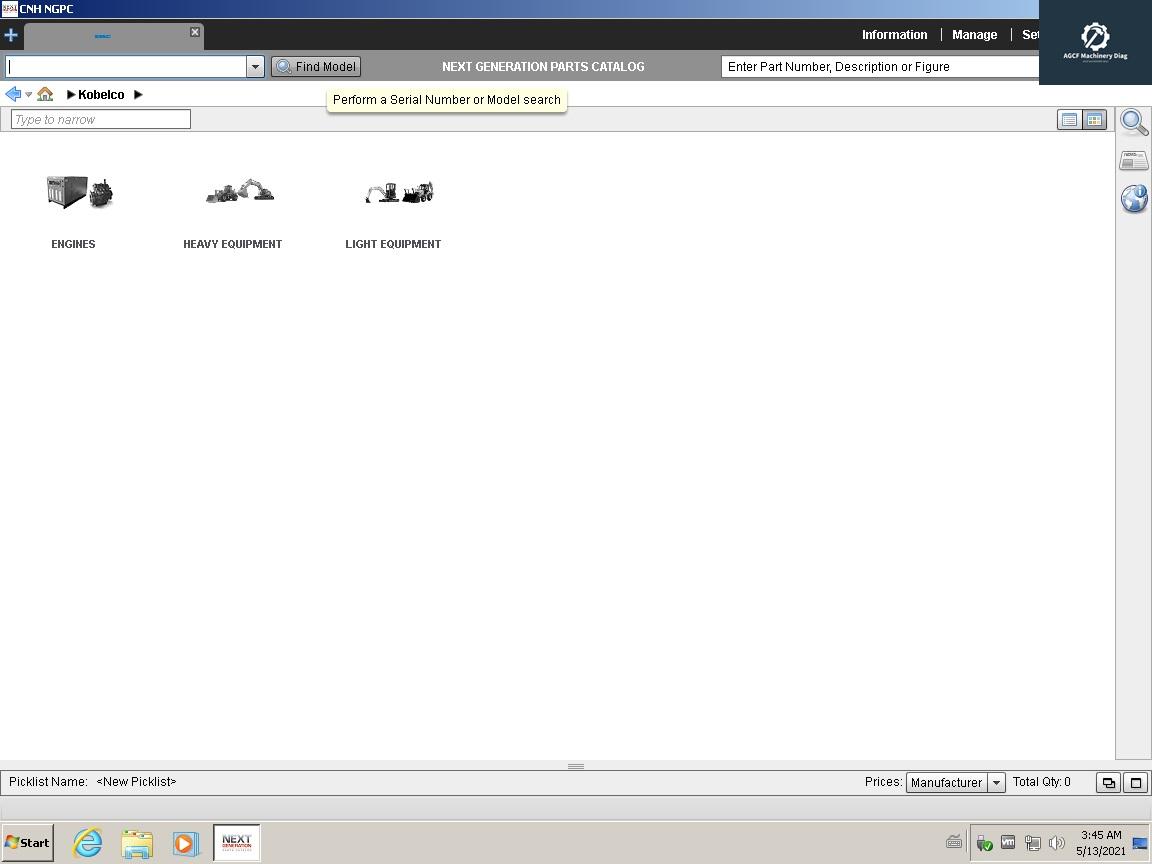Click the globe information icon on right sidebar
The image size is (1152, 864).
click(x=1134, y=198)
